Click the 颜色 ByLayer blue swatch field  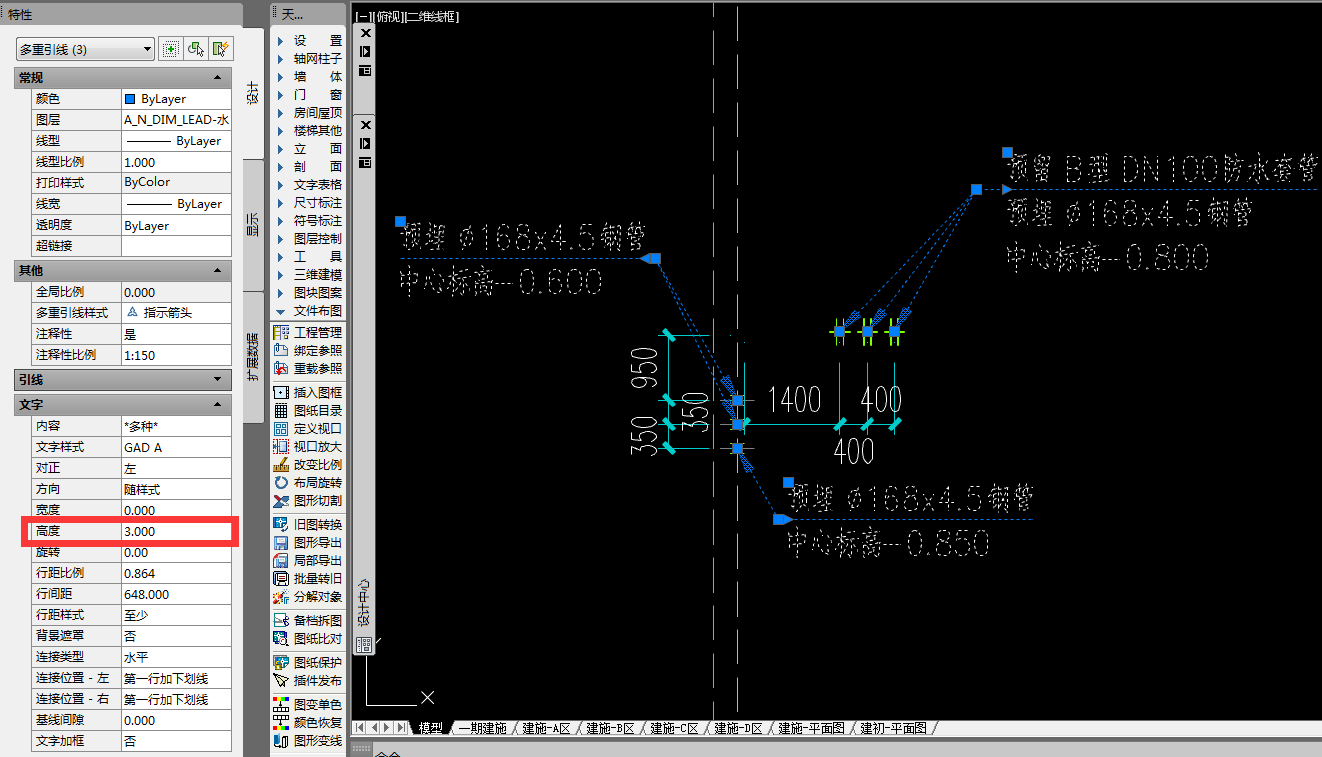[x=176, y=99]
